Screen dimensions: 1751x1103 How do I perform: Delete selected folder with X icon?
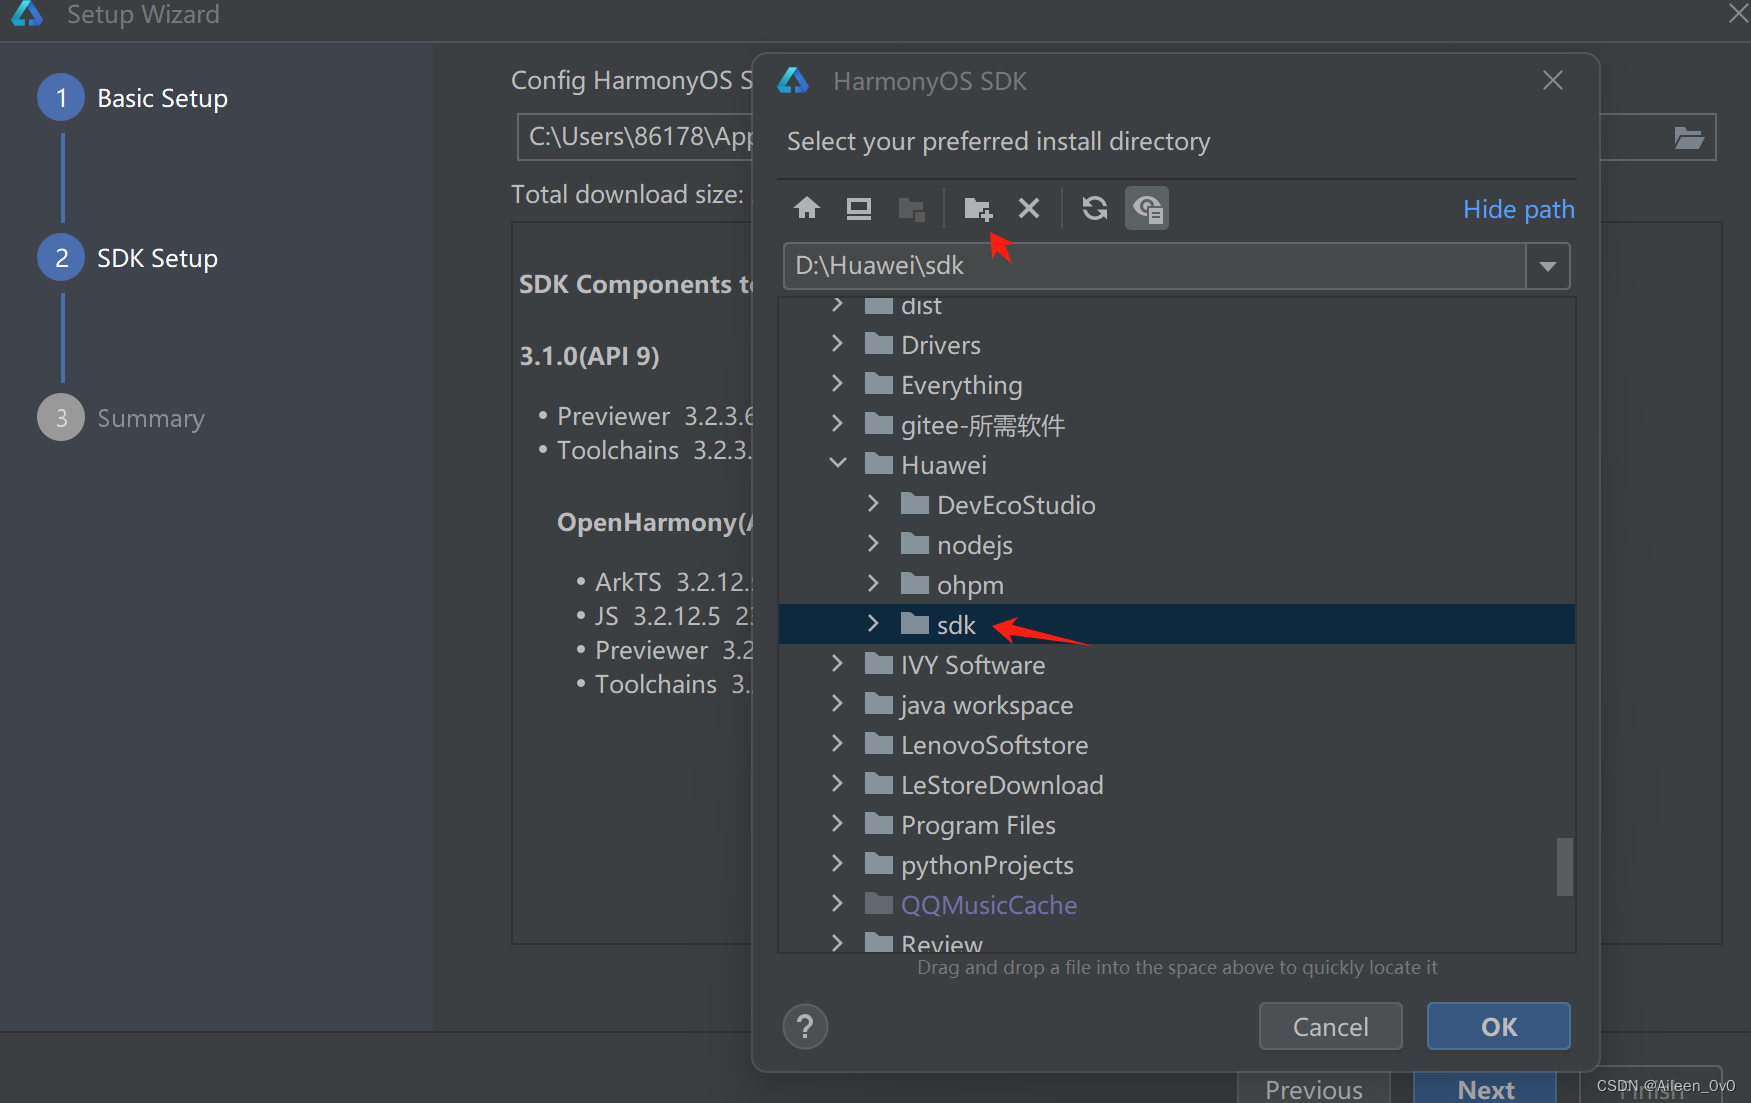1029,208
